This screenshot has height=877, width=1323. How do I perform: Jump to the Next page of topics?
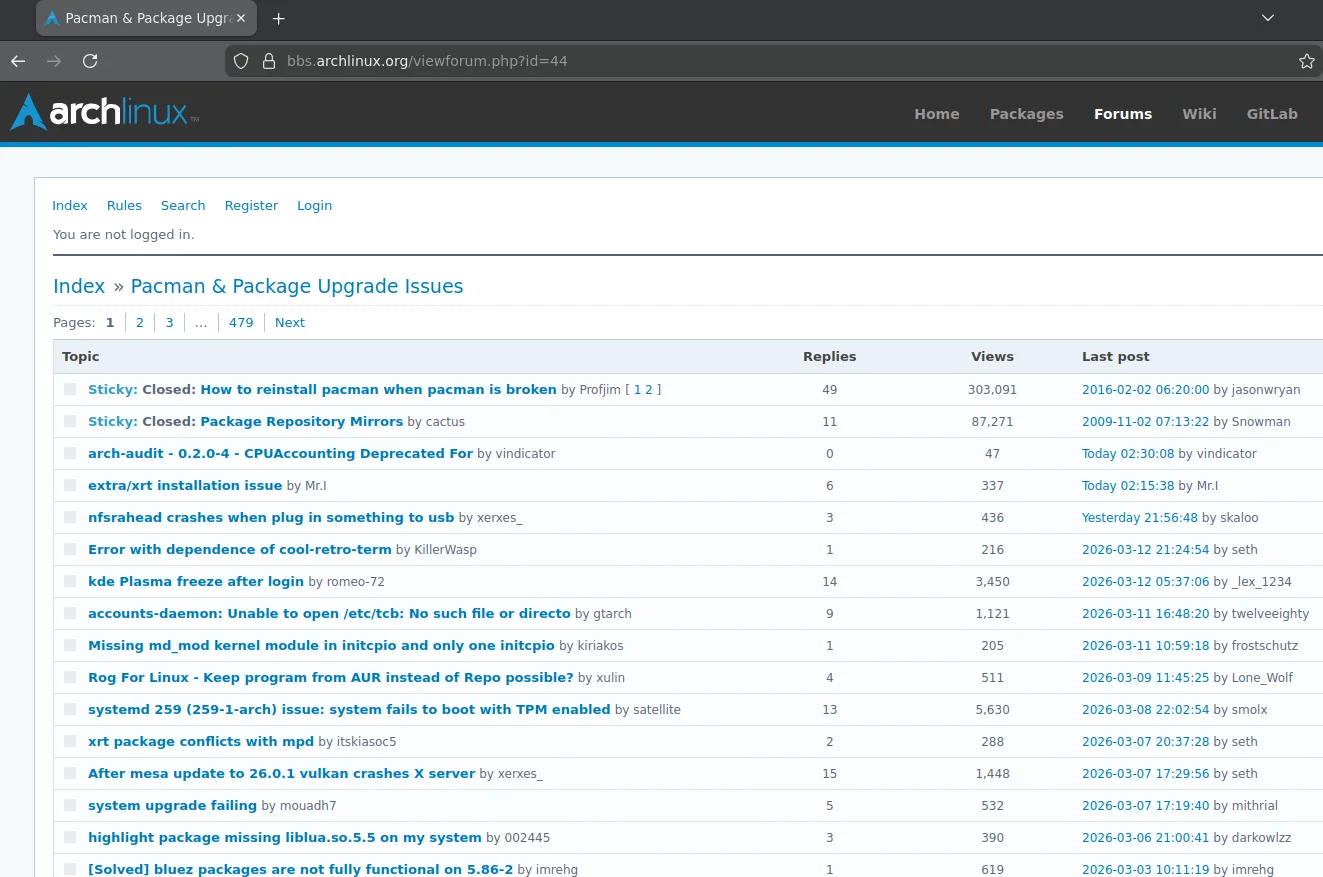coord(289,322)
